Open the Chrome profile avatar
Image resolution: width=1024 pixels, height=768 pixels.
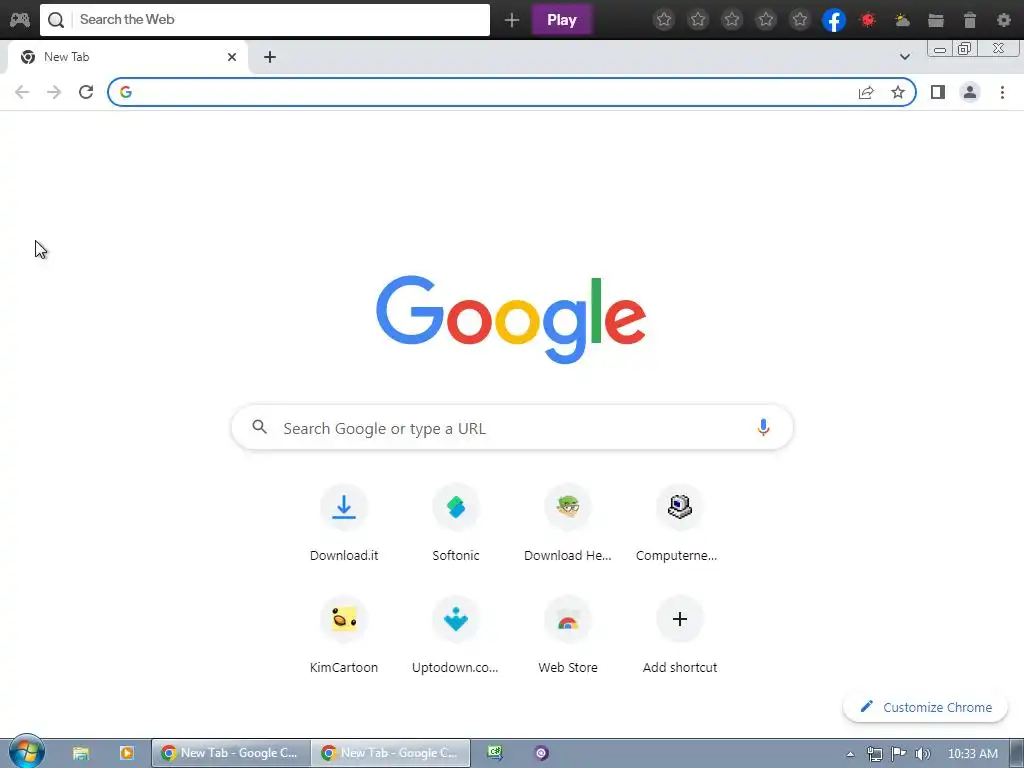point(970,92)
